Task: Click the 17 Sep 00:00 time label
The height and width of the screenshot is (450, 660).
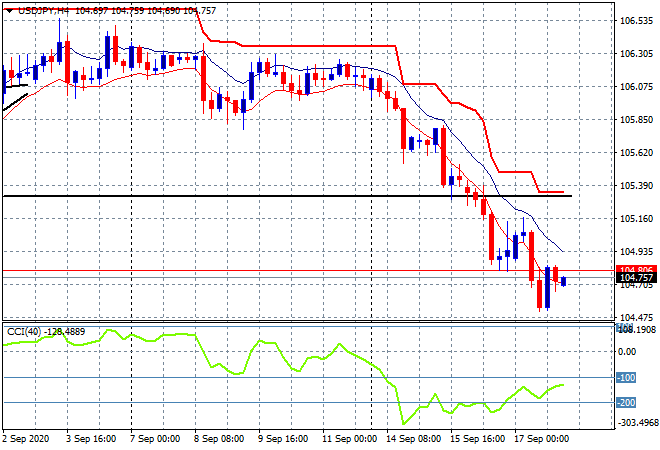Action: click(541, 439)
